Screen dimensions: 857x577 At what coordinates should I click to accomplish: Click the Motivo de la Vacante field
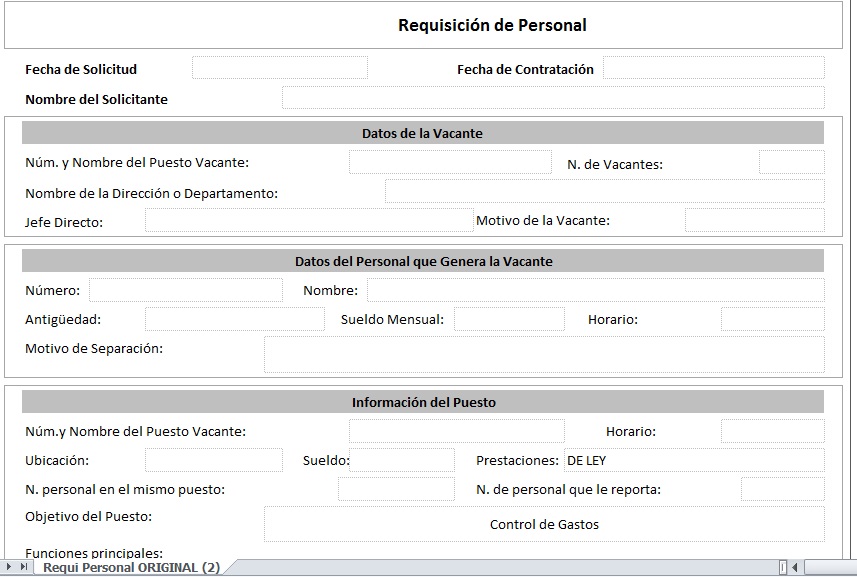pyautogui.click(x=755, y=220)
